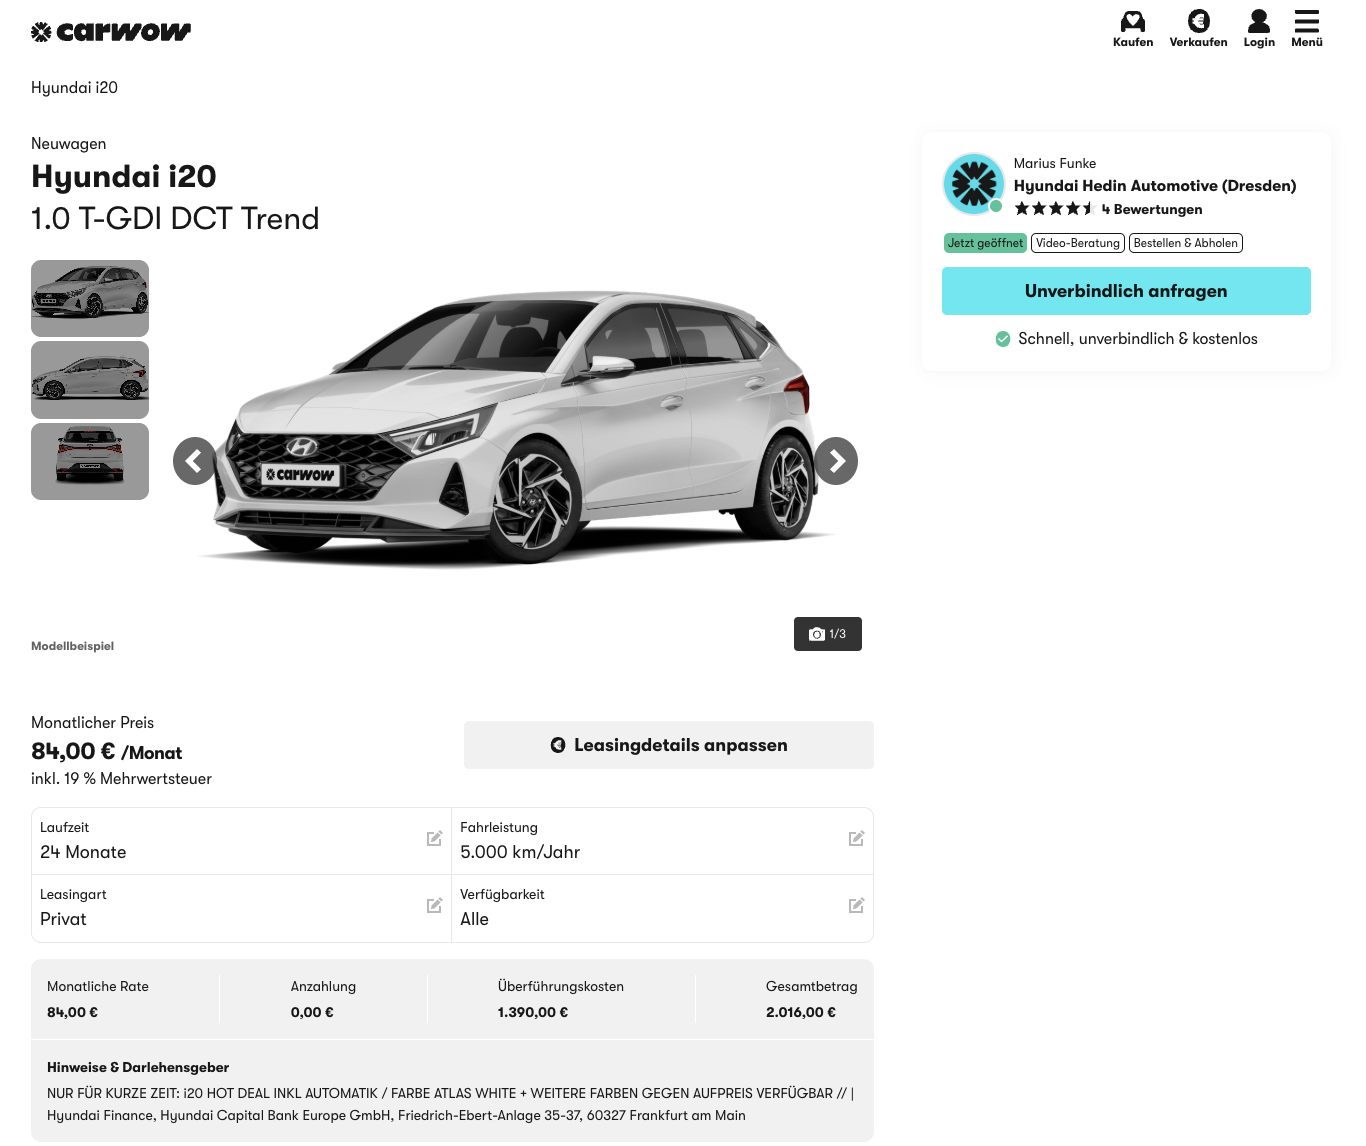The image size is (1366, 1146).
Task: Edit the Verfügbarkeit Alle setting
Action: coord(856,906)
